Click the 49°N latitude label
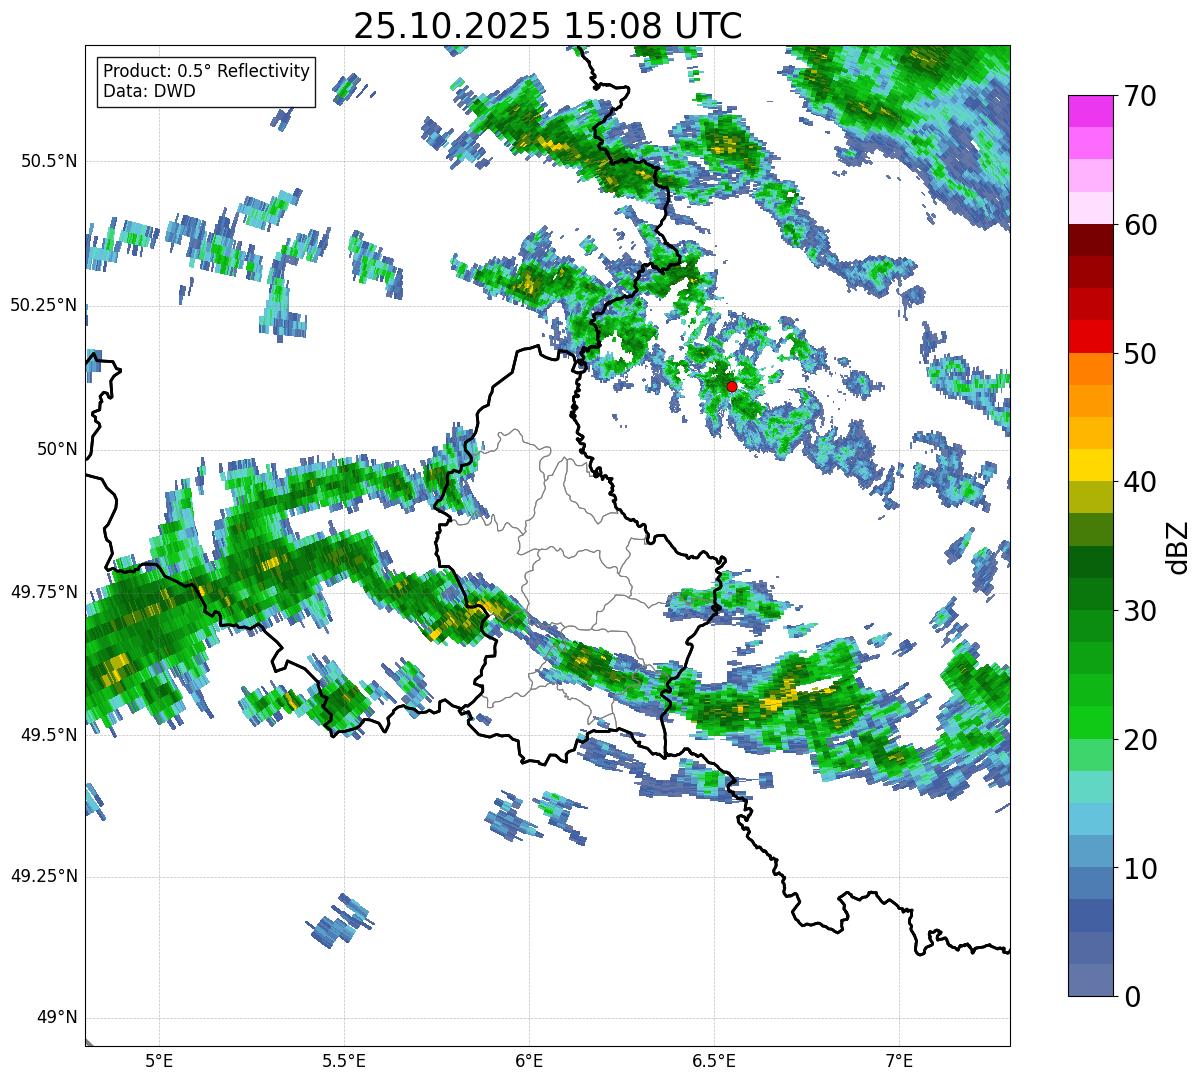1202x1081 pixels. point(57,1018)
